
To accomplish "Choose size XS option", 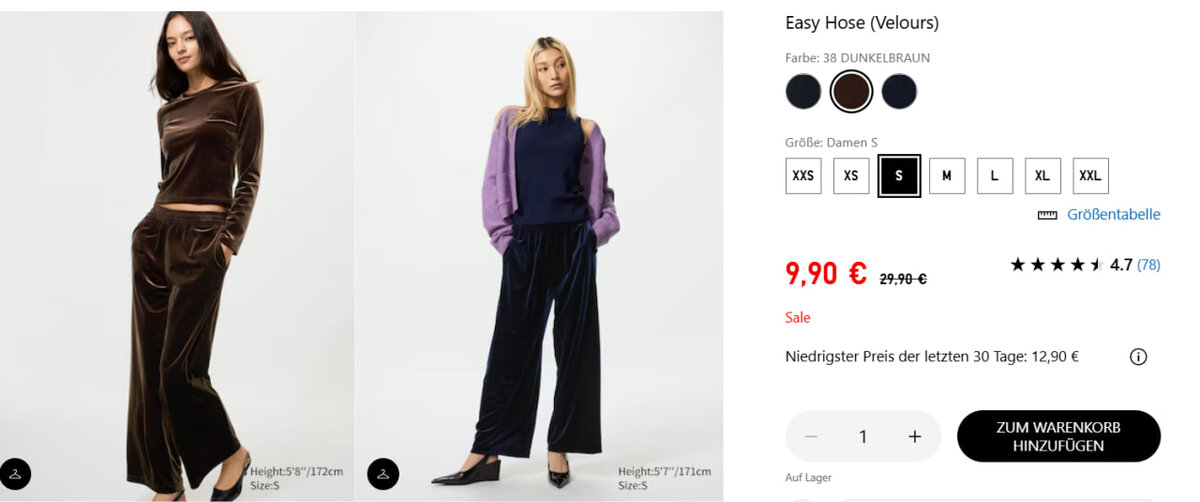I will tap(851, 176).
